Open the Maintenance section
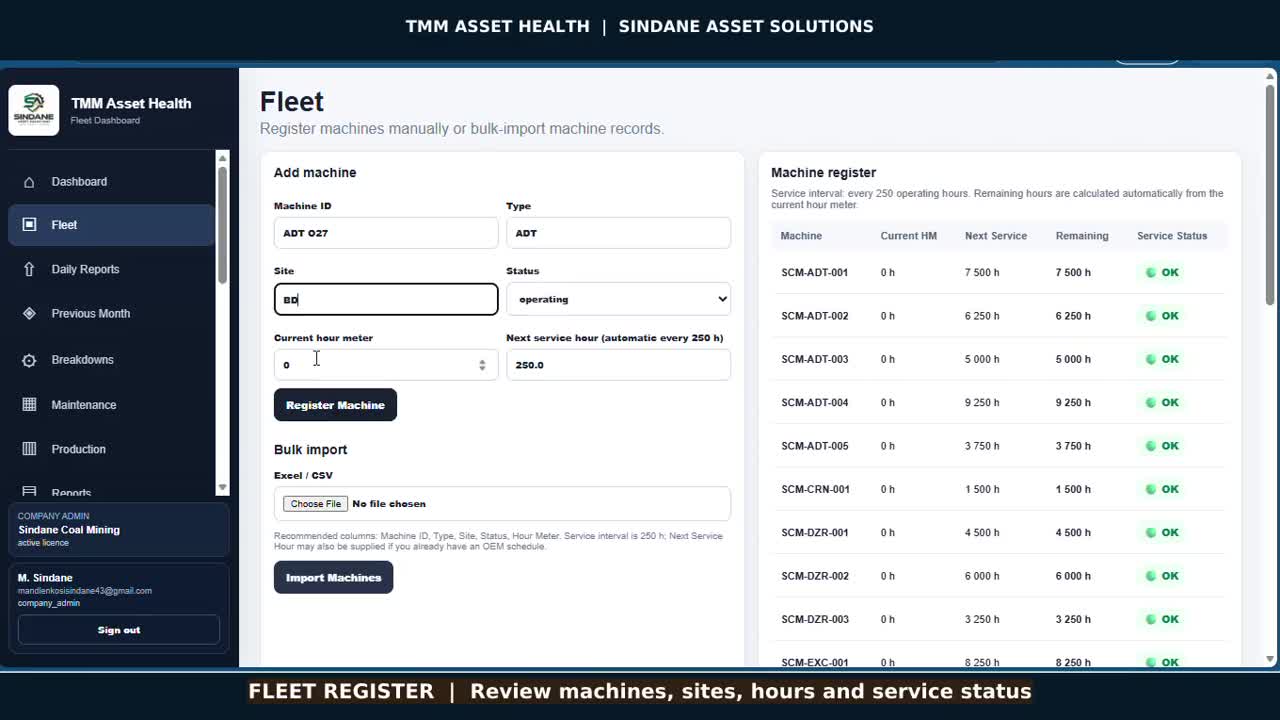The image size is (1280, 720). (111, 405)
